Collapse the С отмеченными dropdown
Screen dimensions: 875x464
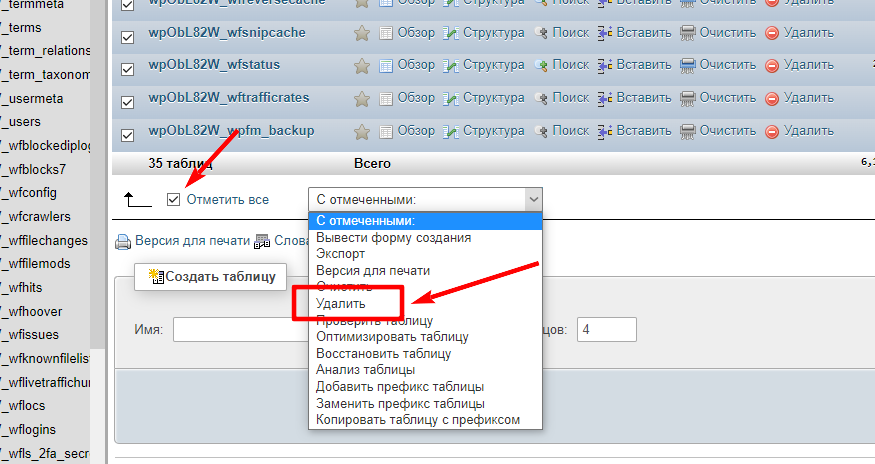click(425, 199)
